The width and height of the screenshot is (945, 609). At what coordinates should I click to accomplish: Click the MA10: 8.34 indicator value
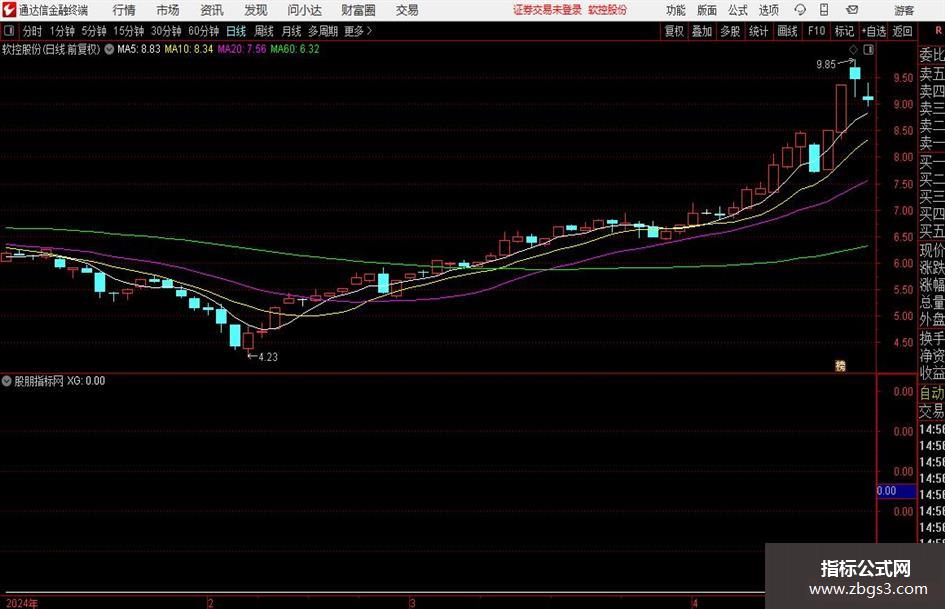[189, 49]
